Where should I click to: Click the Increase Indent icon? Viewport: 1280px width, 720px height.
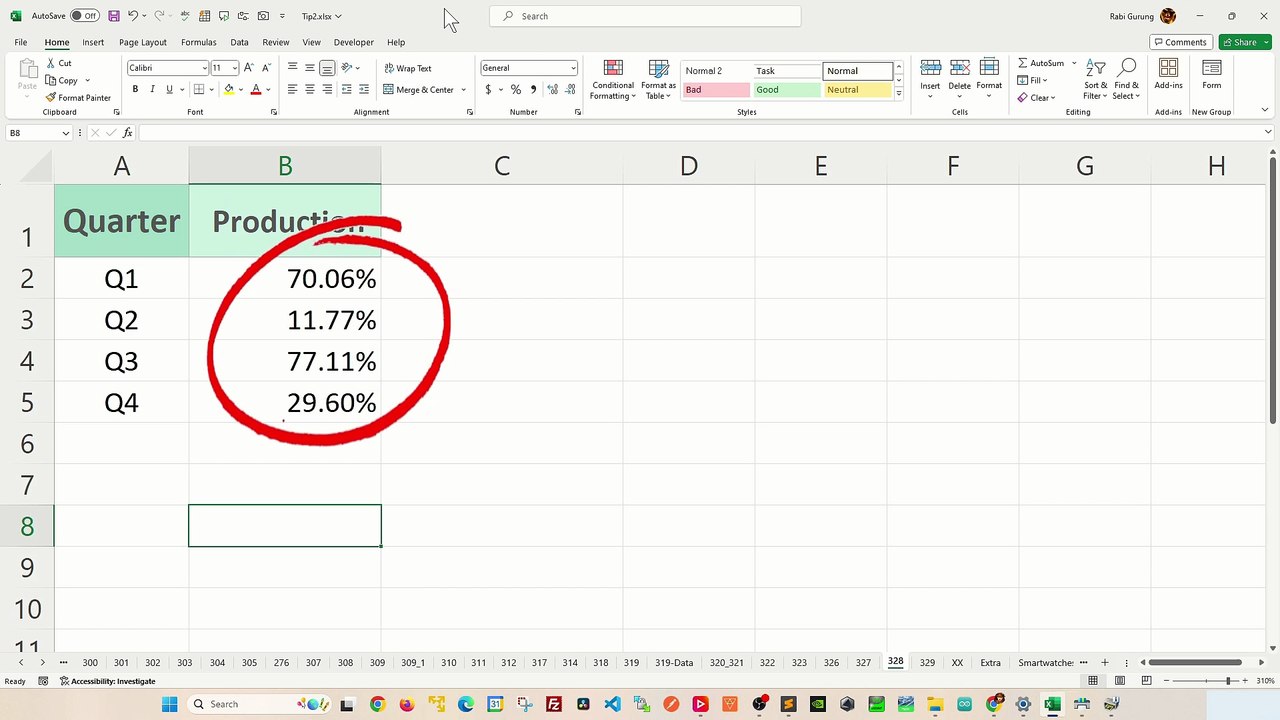[364, 89]
